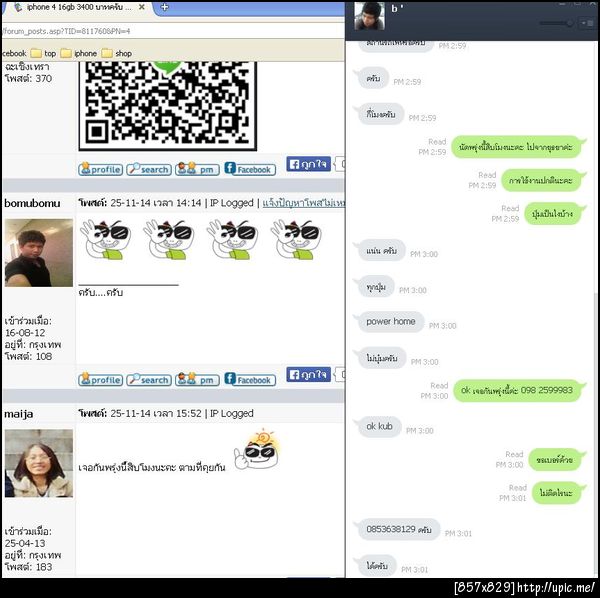Screen dimensions: 600x598
Task: Click Facebook ถูกใจ like button below QR code
Action: (308, 164)
